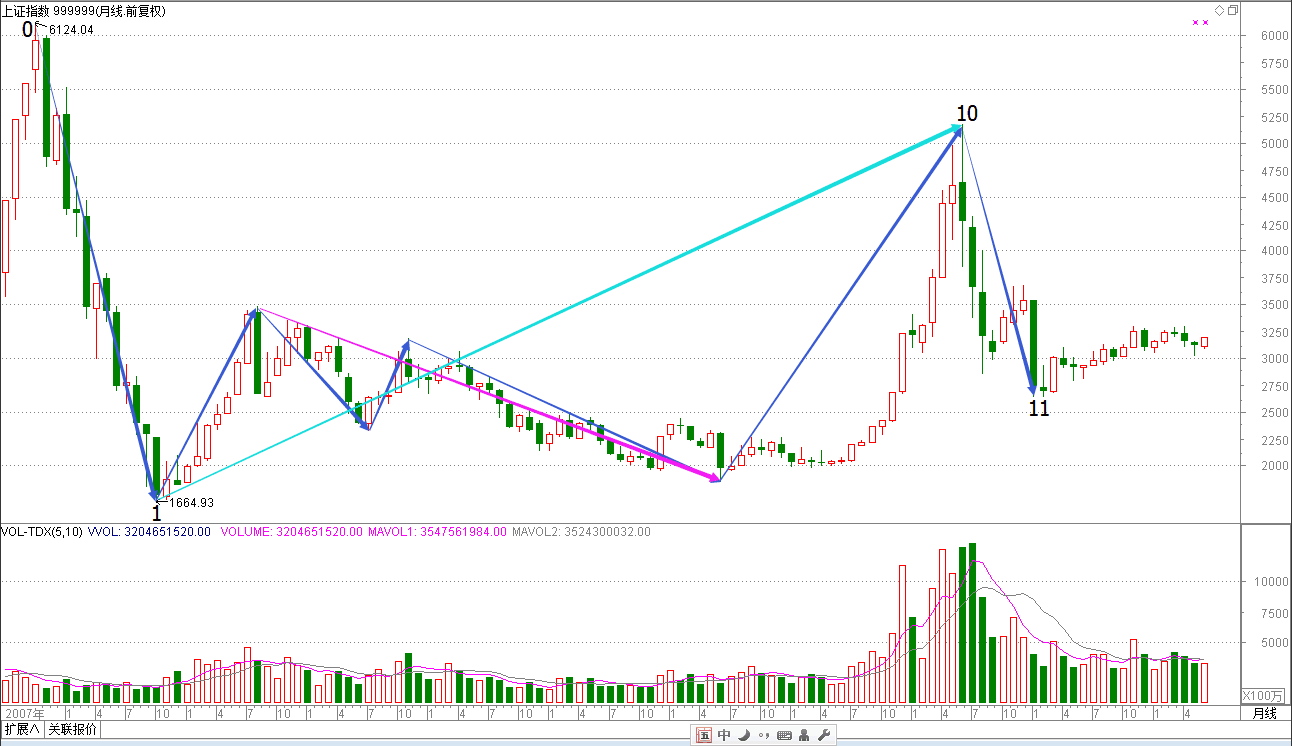
Task: Click the tallest green volume bar
Action: pyautogui.click(x=972, y=623)
